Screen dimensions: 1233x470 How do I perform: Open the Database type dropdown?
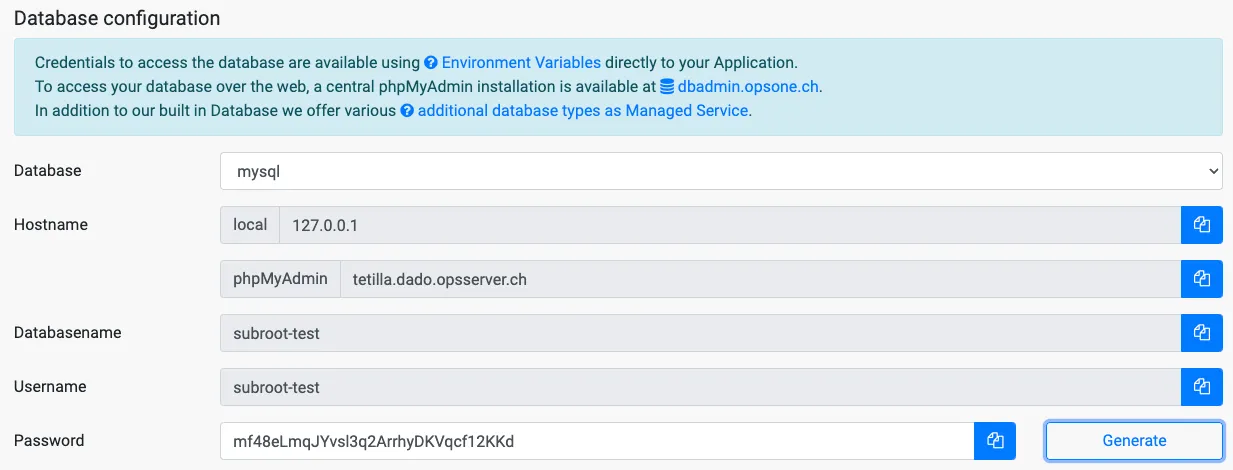click(721, 171)
